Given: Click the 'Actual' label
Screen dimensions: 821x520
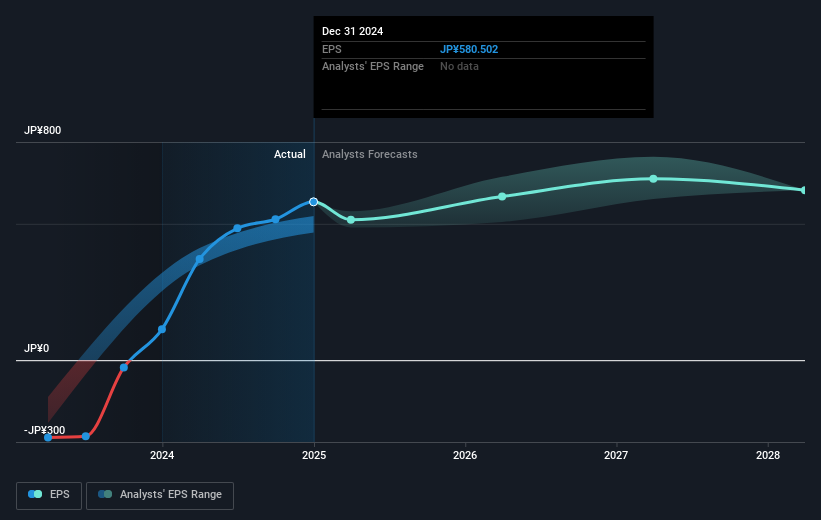Looking at the screenshot, I should (290, 154).
